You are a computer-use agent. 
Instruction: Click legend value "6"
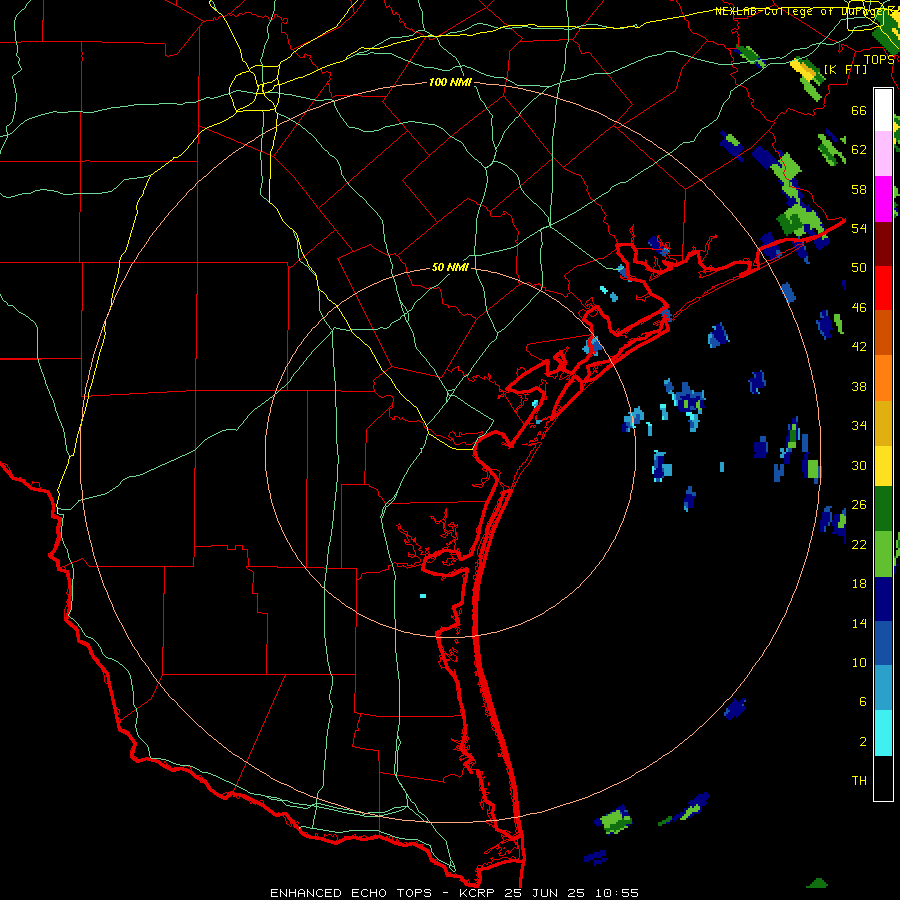coord(863,702)
